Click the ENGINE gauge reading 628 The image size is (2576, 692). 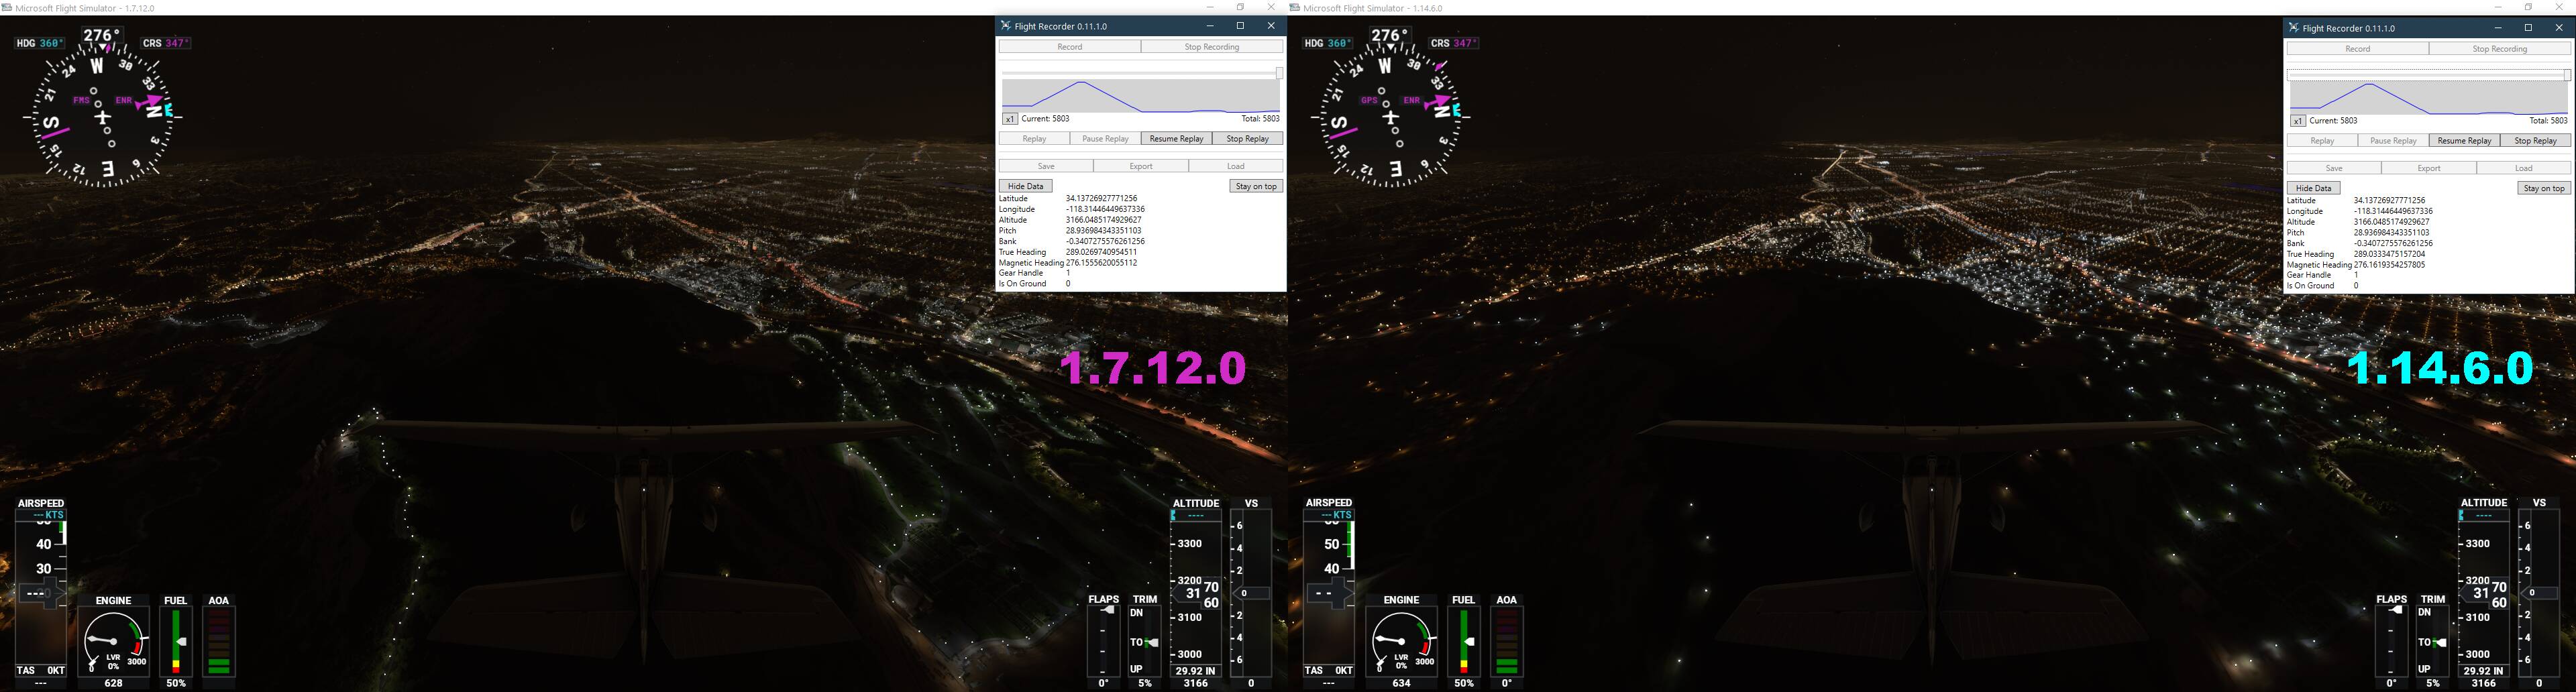click(114, 640)
